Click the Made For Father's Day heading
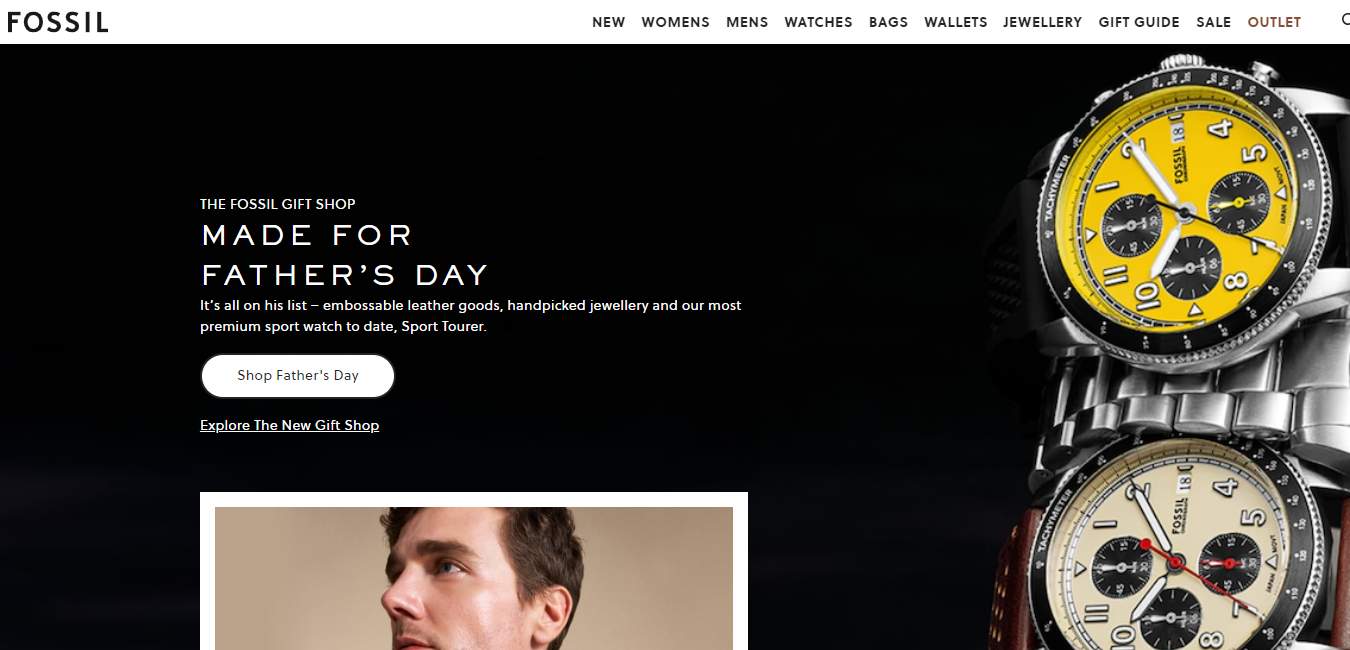Image resolution: width=1350 pixels, height=650 pixels. pyautogui.click(x=344, y=254)
